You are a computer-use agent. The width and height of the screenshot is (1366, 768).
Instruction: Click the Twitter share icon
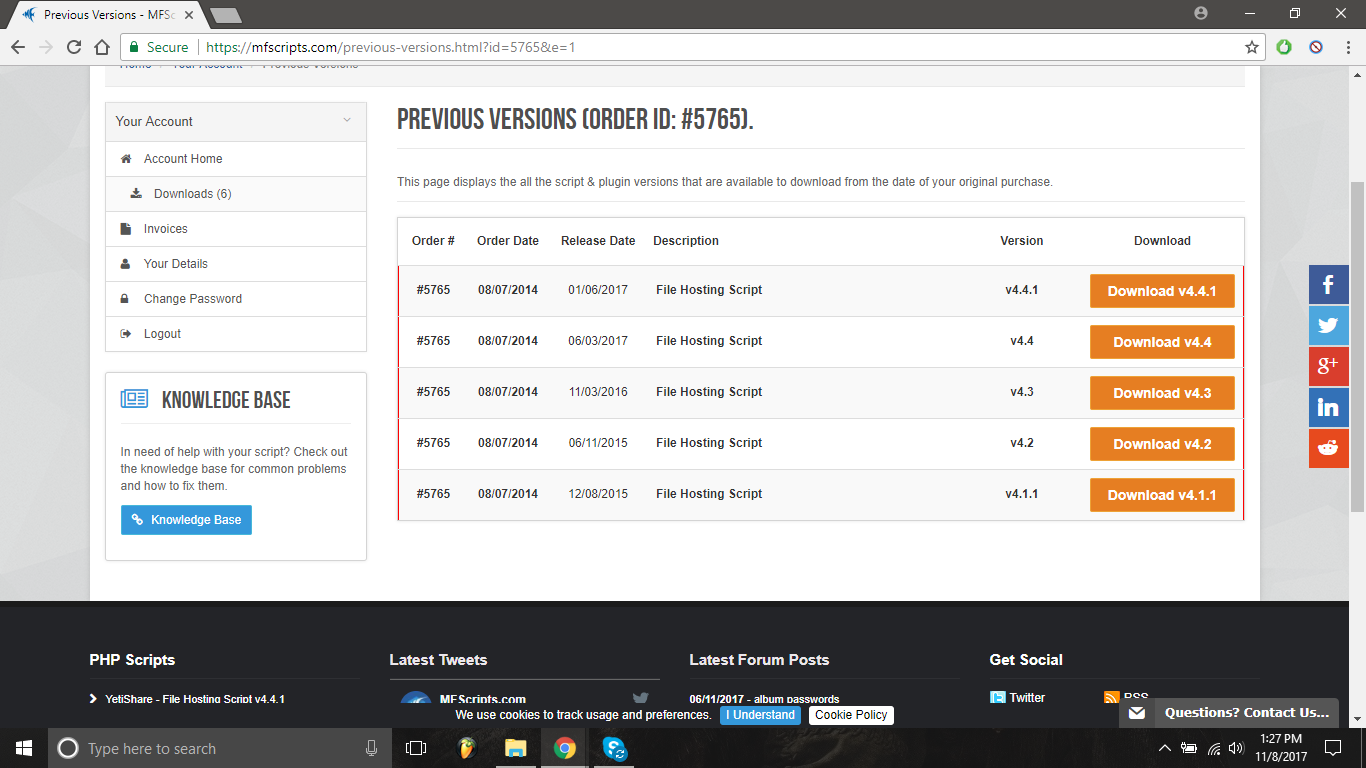(1328, 326)
